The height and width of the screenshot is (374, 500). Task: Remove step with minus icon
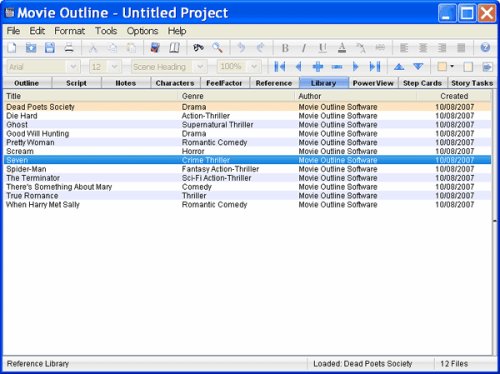(337, 67)
